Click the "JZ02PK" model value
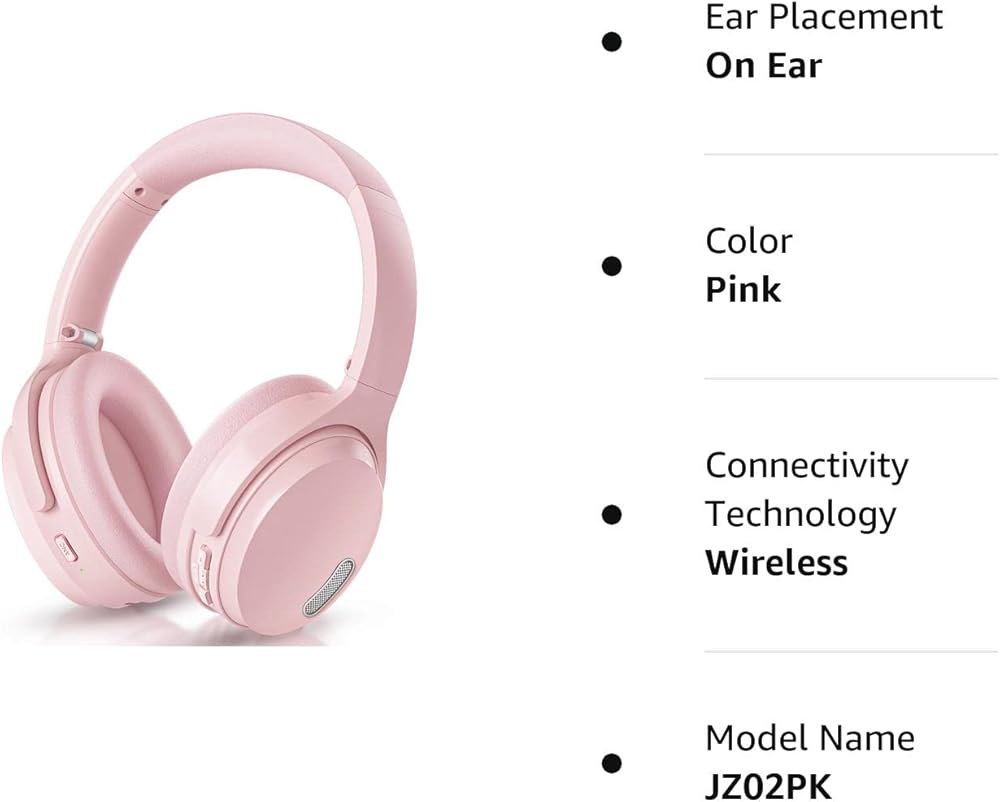 (x=768, y=787)
